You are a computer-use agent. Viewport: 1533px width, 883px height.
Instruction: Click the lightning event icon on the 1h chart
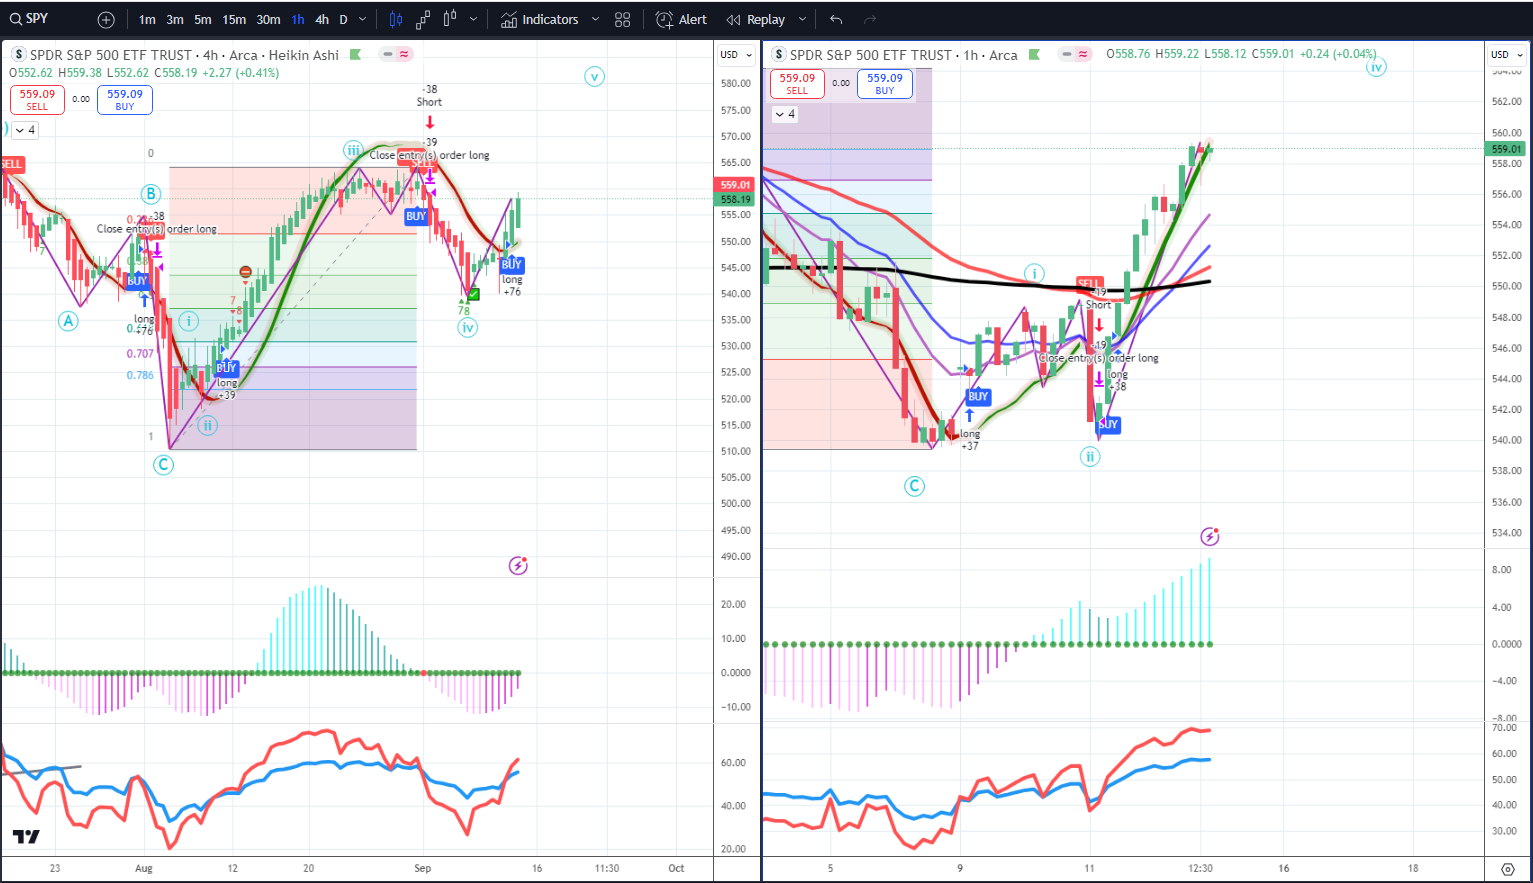(x=1210, y=537)
